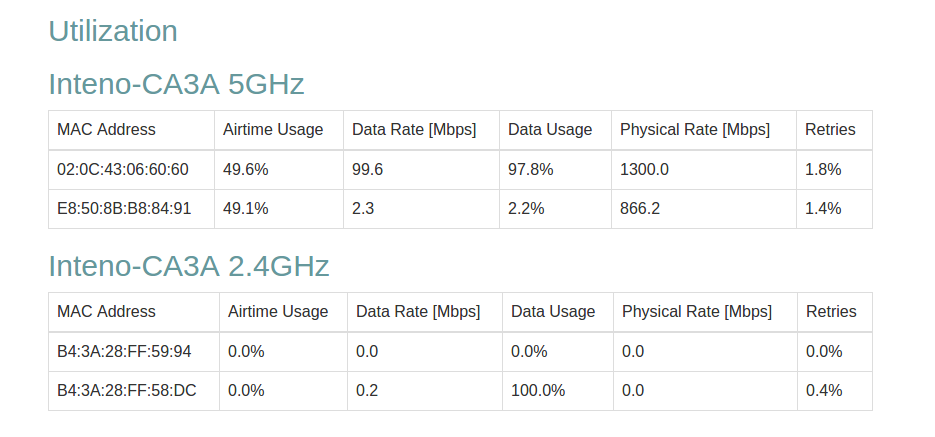Click the 99.6 data rate value
This screenshot has width=935, height=437.
click(x=368, y=170)
